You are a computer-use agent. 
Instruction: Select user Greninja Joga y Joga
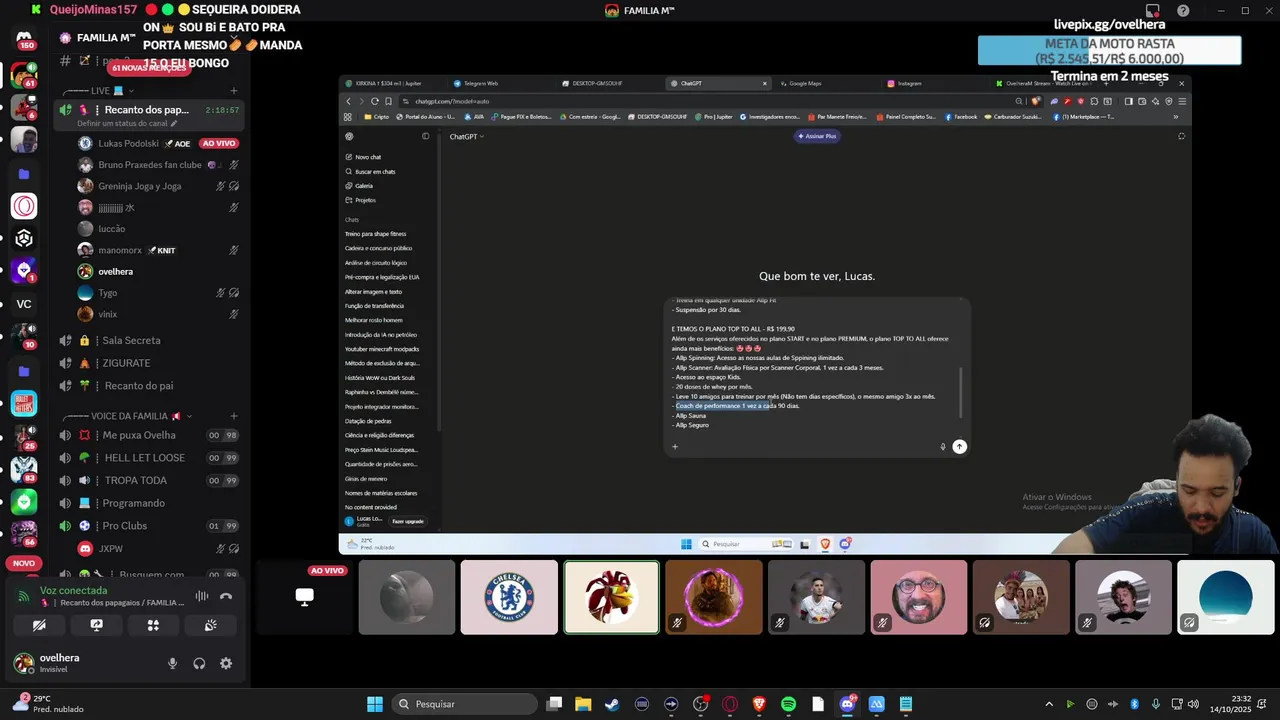coord(160,186)
